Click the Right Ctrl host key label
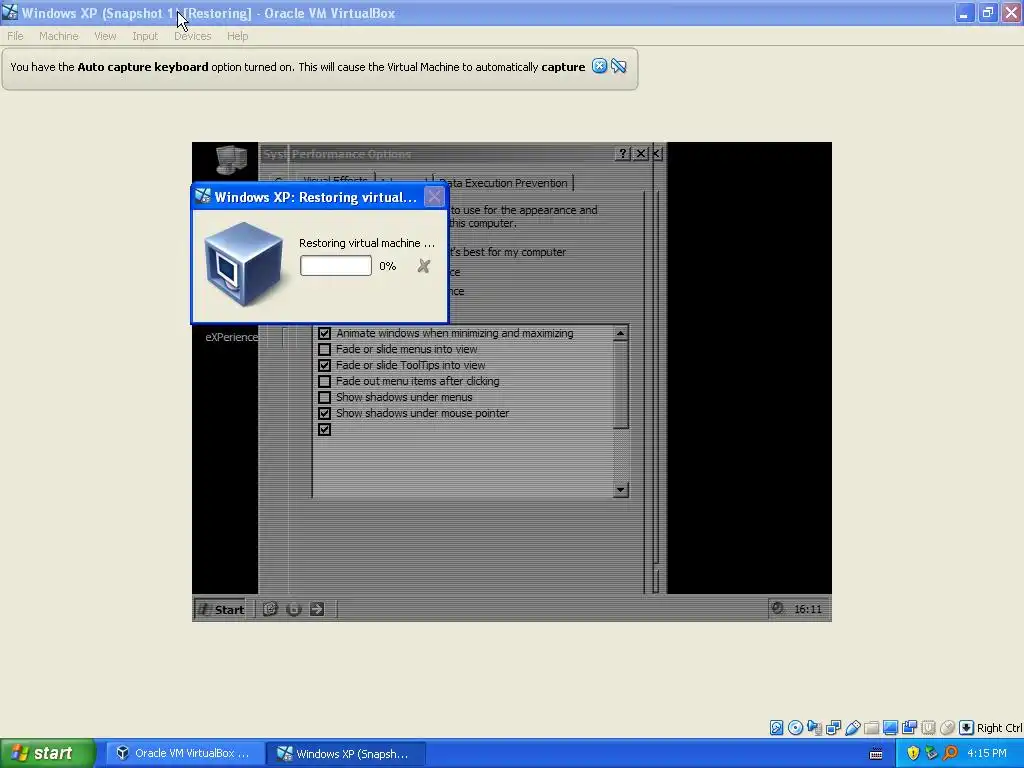The image size is (1024, 768). click(999, 728)
